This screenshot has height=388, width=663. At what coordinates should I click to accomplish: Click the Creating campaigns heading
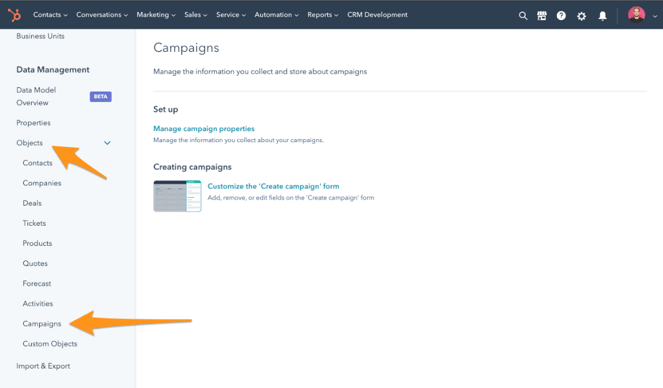[192, 167]
